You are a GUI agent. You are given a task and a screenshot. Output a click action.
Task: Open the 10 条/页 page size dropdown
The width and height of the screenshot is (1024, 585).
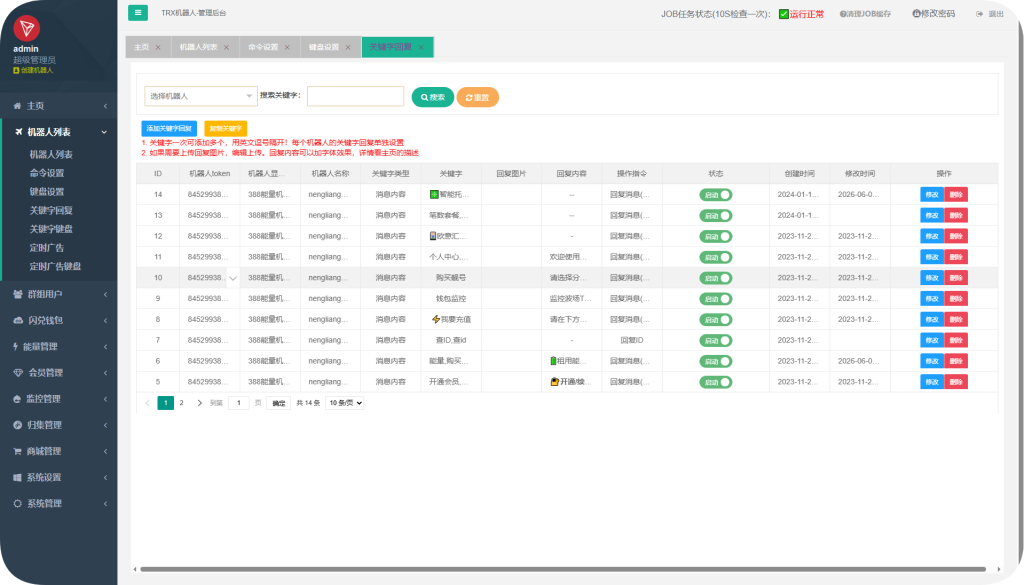[x=345, y=403]
